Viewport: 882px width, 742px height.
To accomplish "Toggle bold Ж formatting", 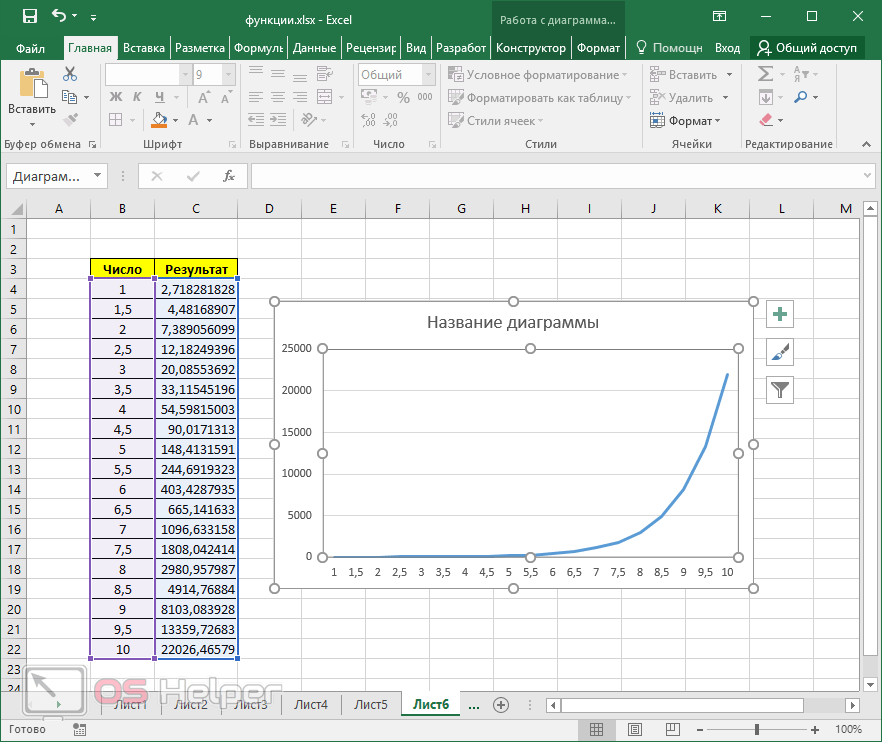I will coord(116,97).
